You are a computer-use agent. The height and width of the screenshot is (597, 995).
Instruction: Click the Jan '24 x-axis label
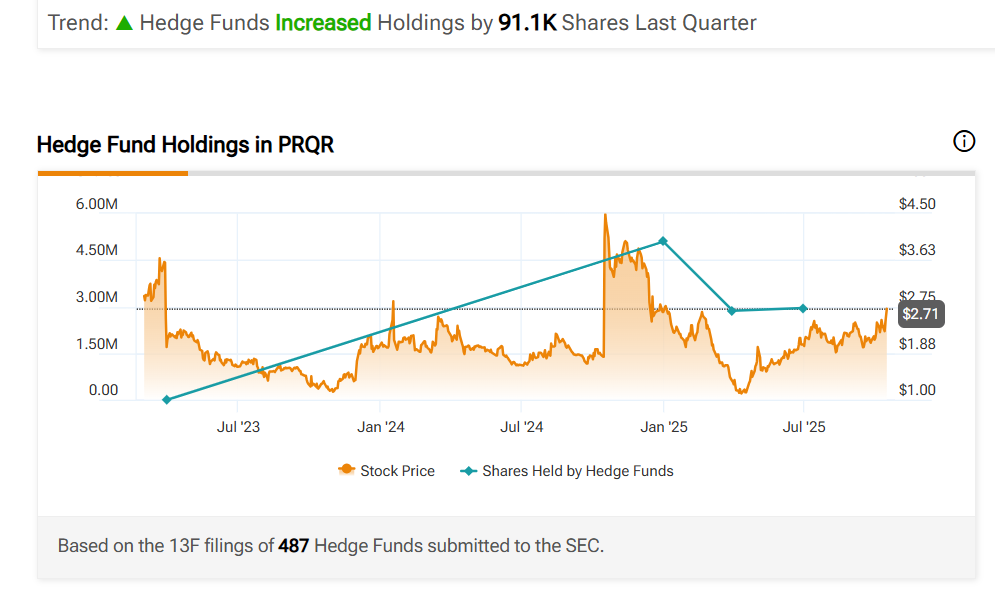tap(381, 427)
